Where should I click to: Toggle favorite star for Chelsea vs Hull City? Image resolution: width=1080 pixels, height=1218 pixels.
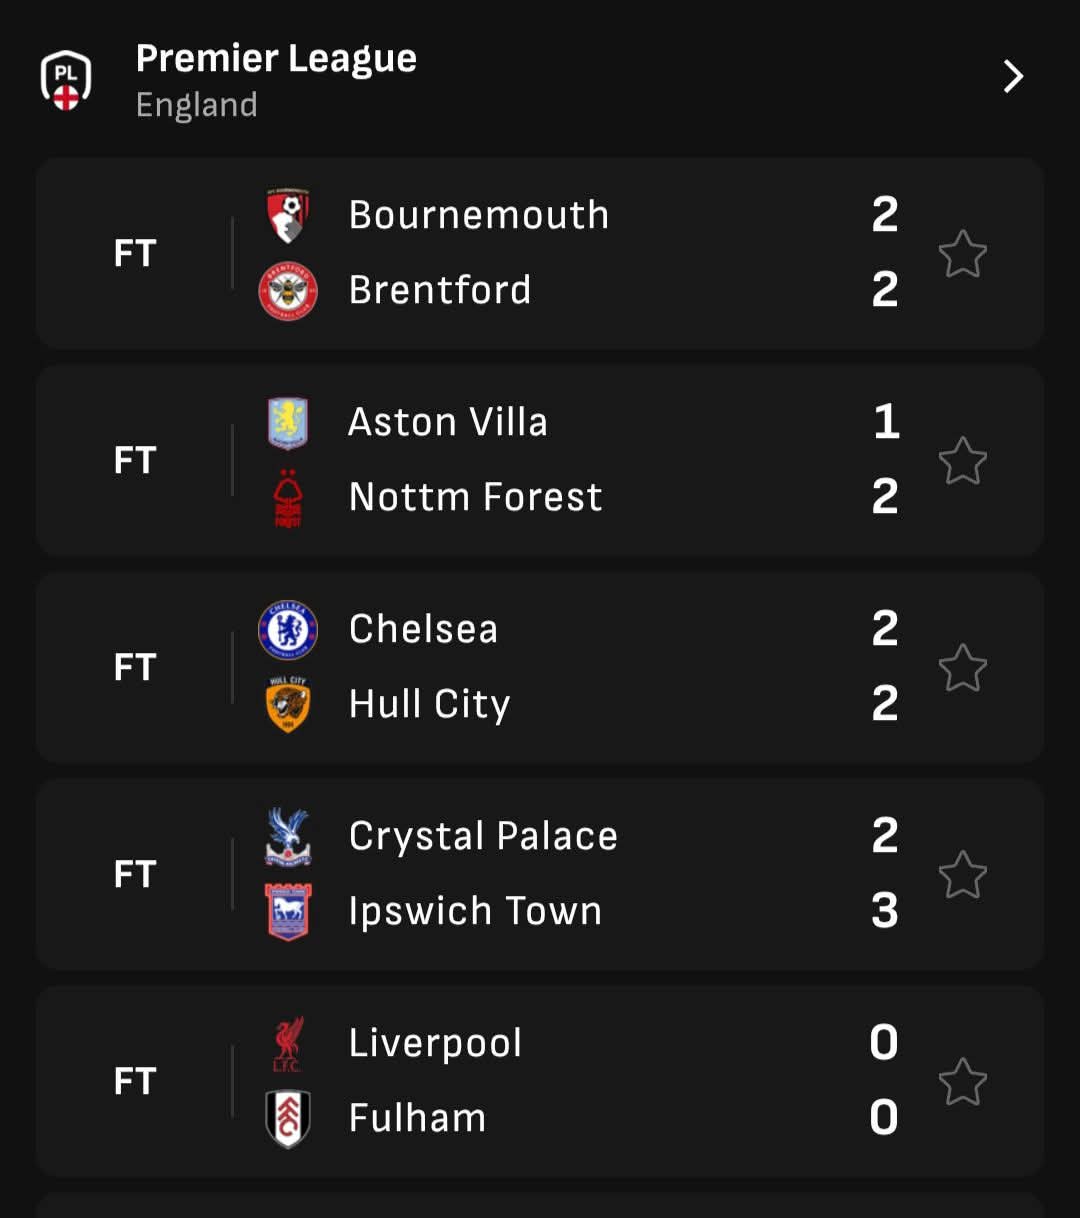coord(963,668)
